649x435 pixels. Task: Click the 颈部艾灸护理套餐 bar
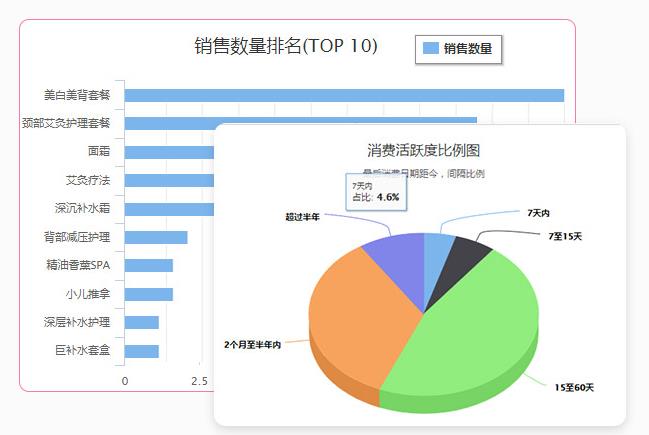click(x=300, y=124)
